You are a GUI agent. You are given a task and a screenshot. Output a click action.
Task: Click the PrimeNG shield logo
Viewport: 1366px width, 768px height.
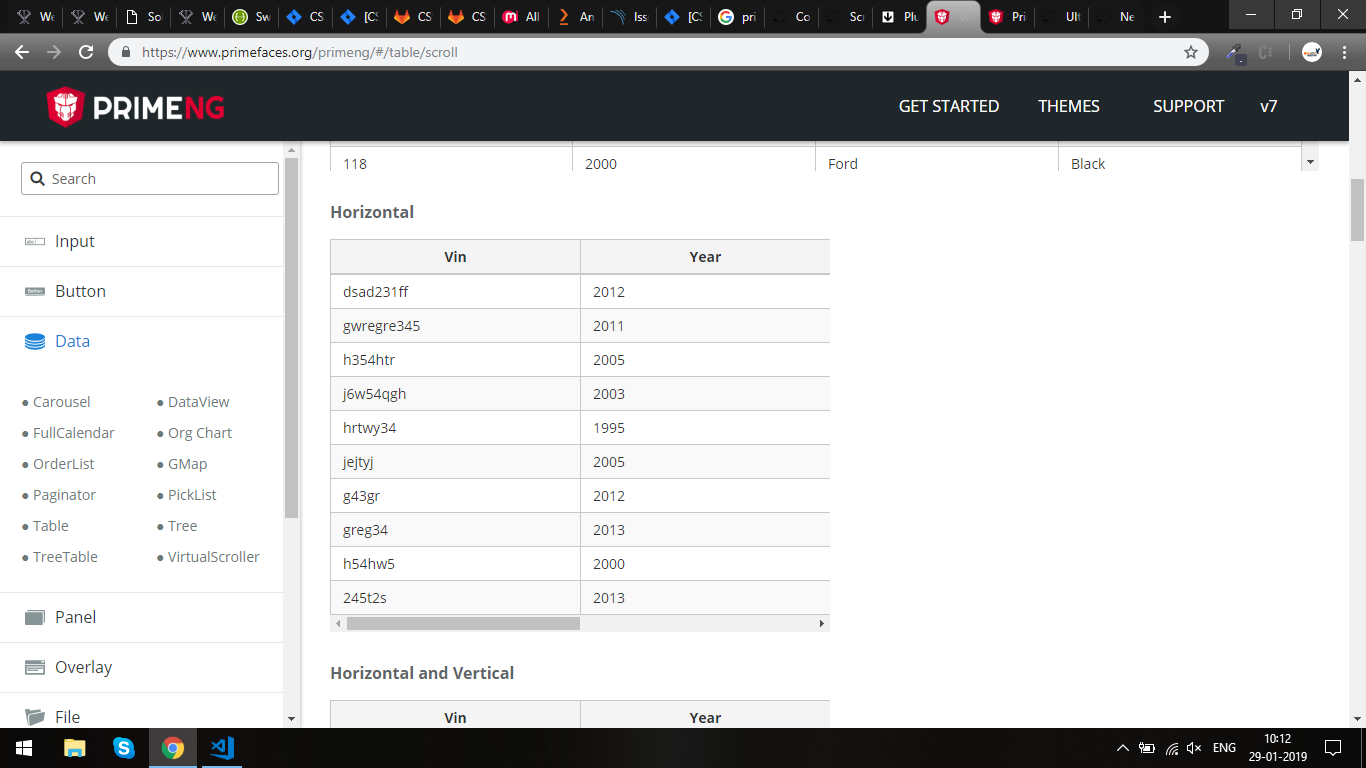[x=63, y=106]
